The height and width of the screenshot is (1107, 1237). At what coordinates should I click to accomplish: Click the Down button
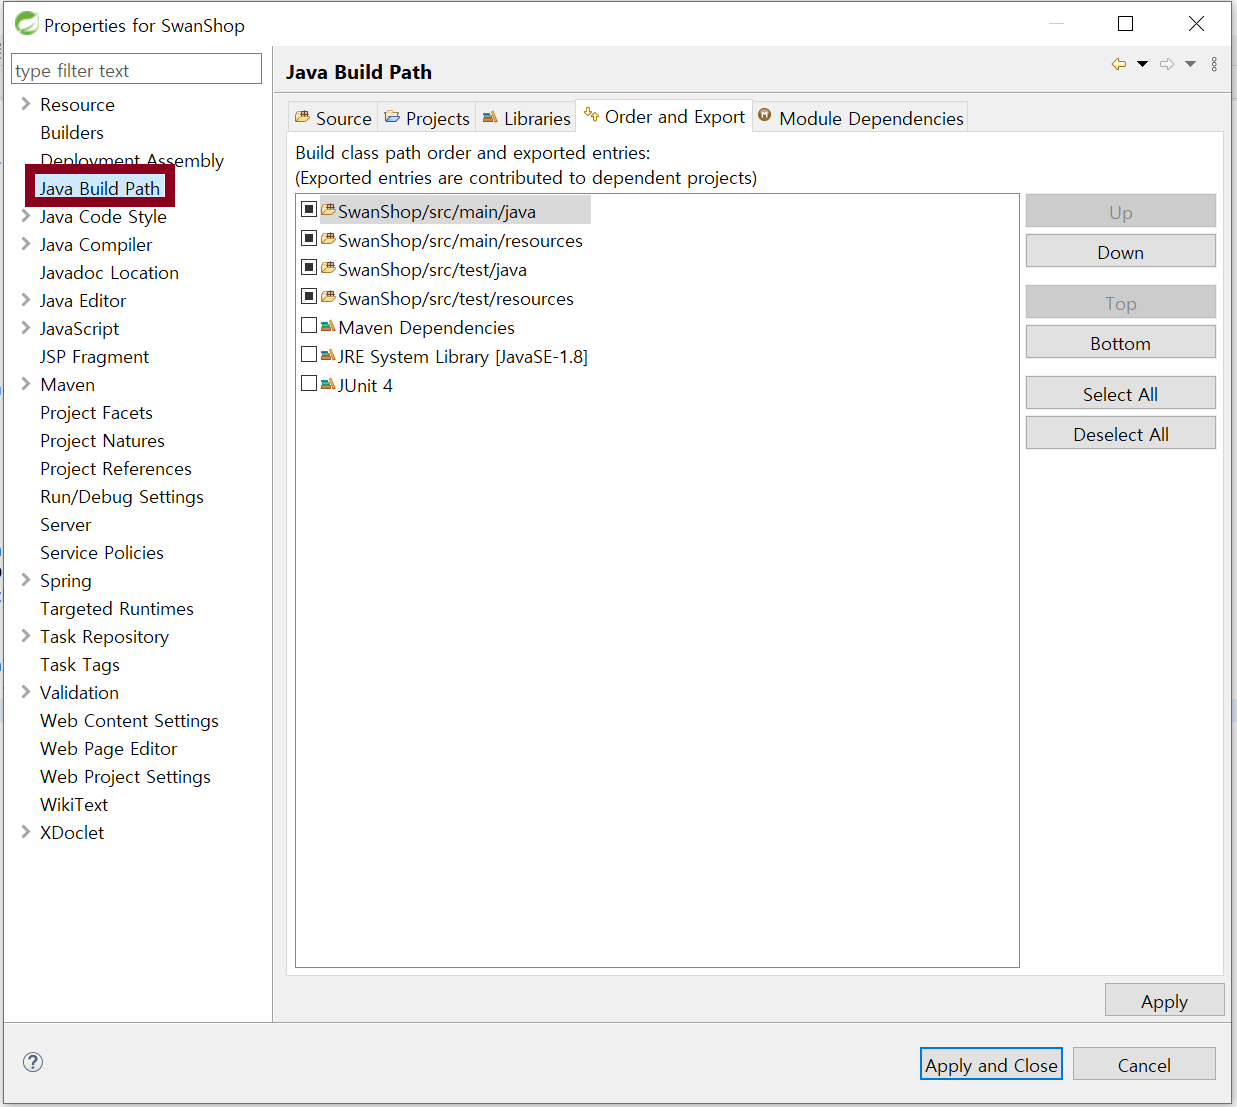[1120, 252]
